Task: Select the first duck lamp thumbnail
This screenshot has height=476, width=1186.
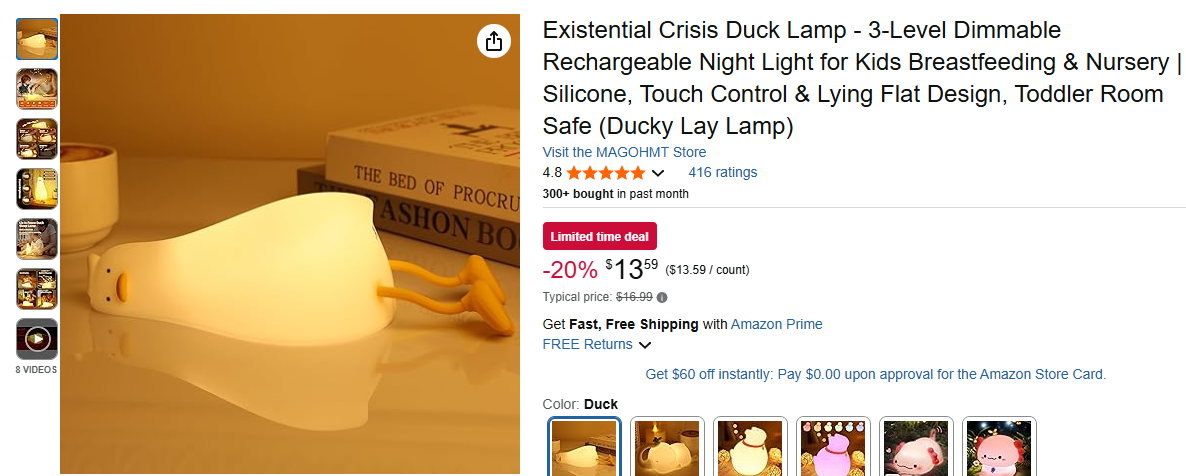Action: pyautogui.click(x=37, y=39)
